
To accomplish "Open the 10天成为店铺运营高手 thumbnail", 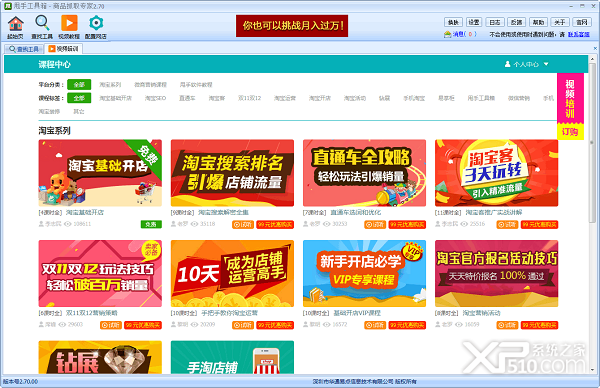I will click(232, 274).
